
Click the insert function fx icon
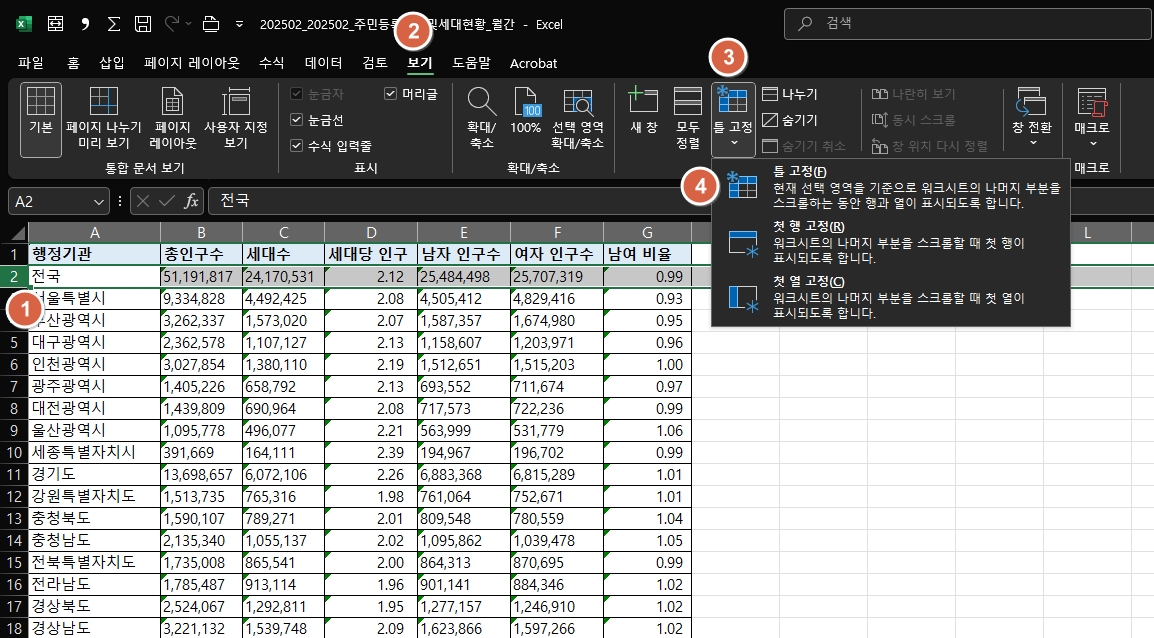point(191,201)
